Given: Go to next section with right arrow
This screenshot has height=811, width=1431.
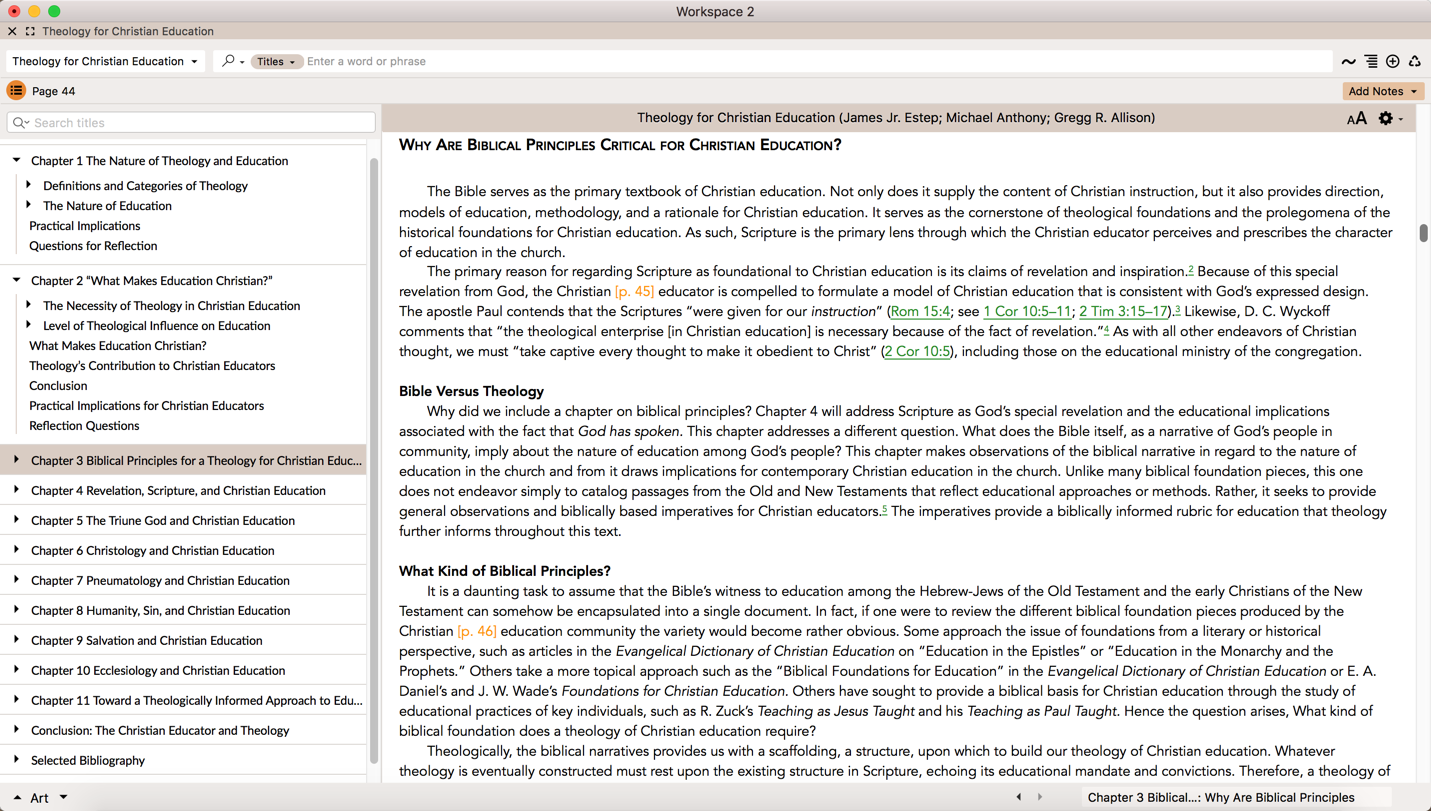Looking at the screenshot, I should (1040, 797).
